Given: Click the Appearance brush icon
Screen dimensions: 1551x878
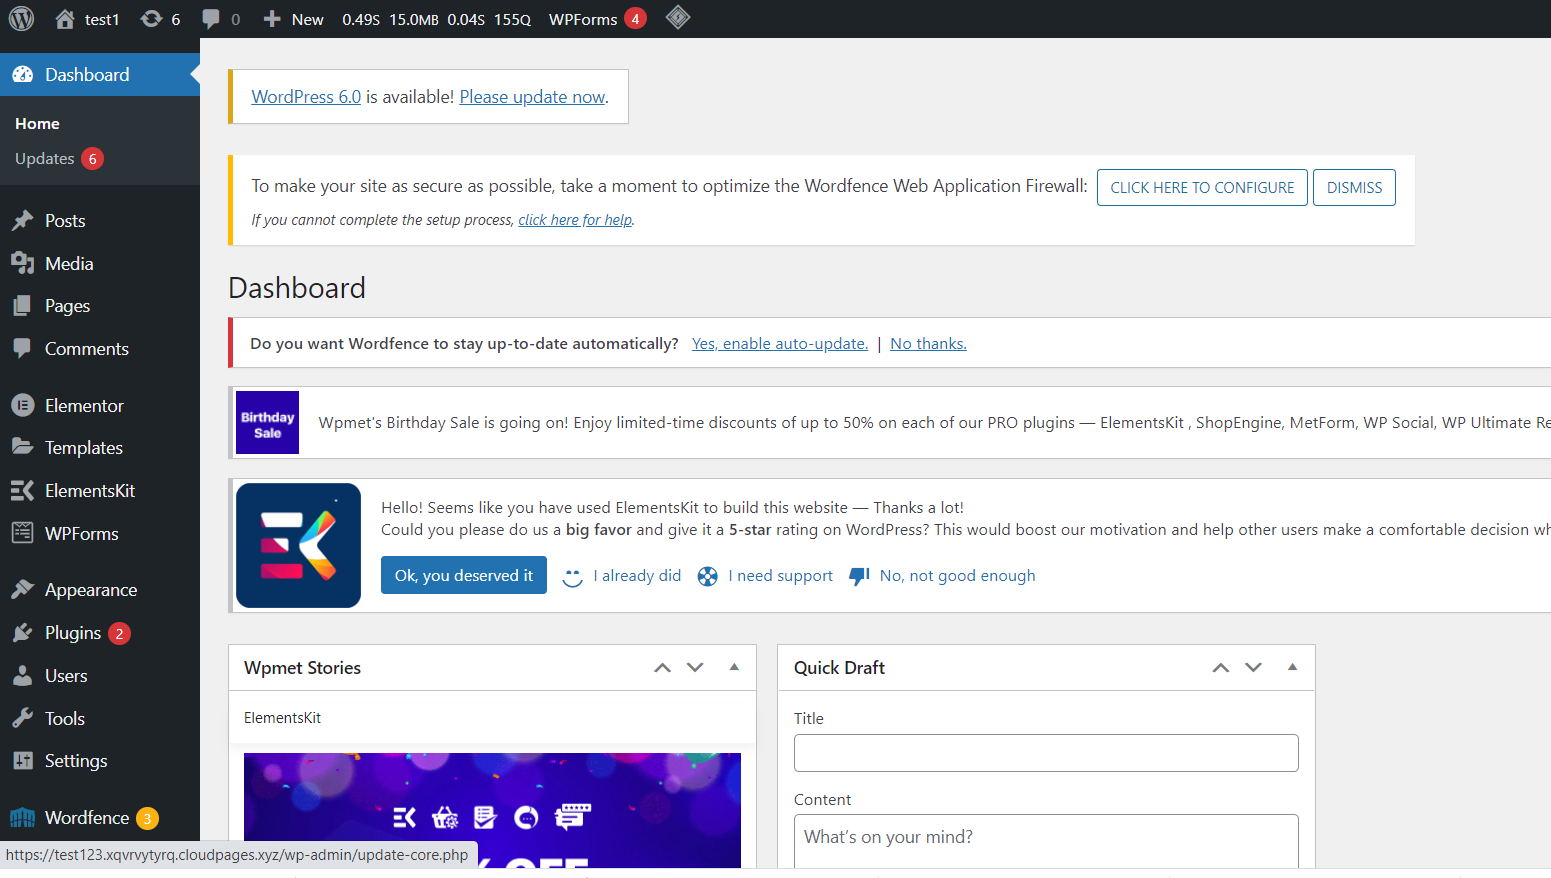Looking at the screenshot, I should pos(23,590).
